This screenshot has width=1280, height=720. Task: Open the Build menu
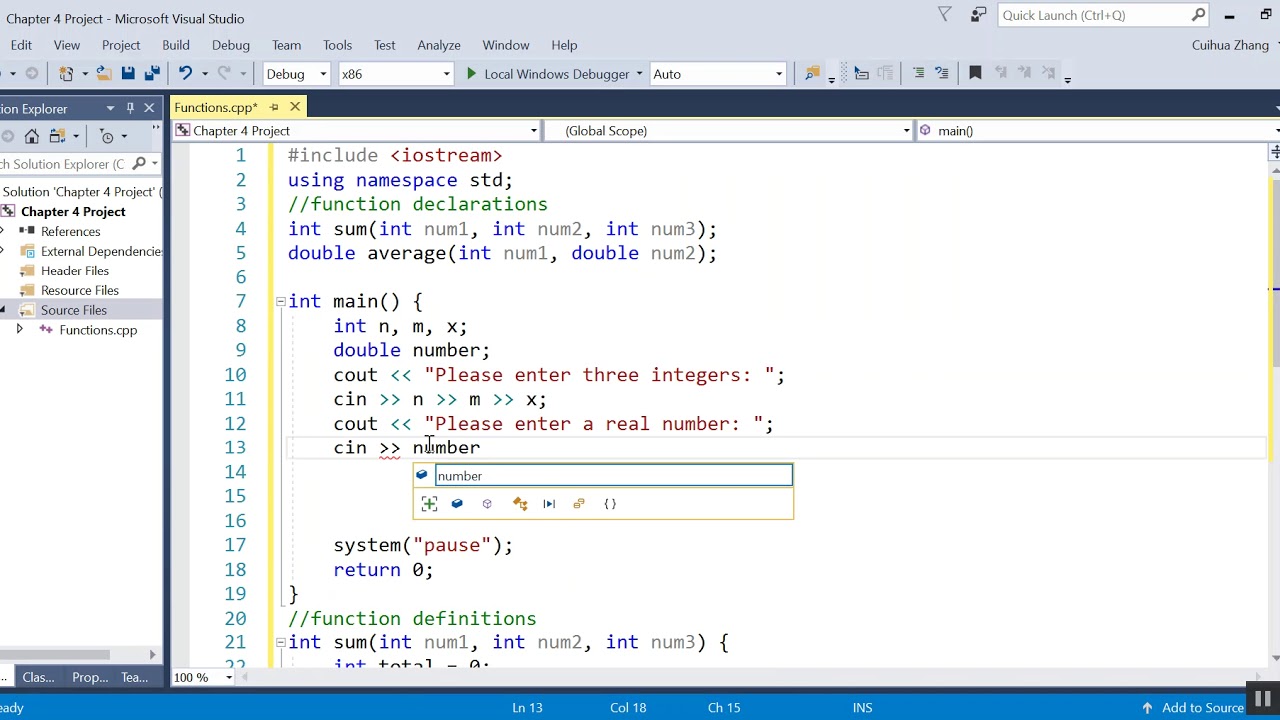coord(176,45)
